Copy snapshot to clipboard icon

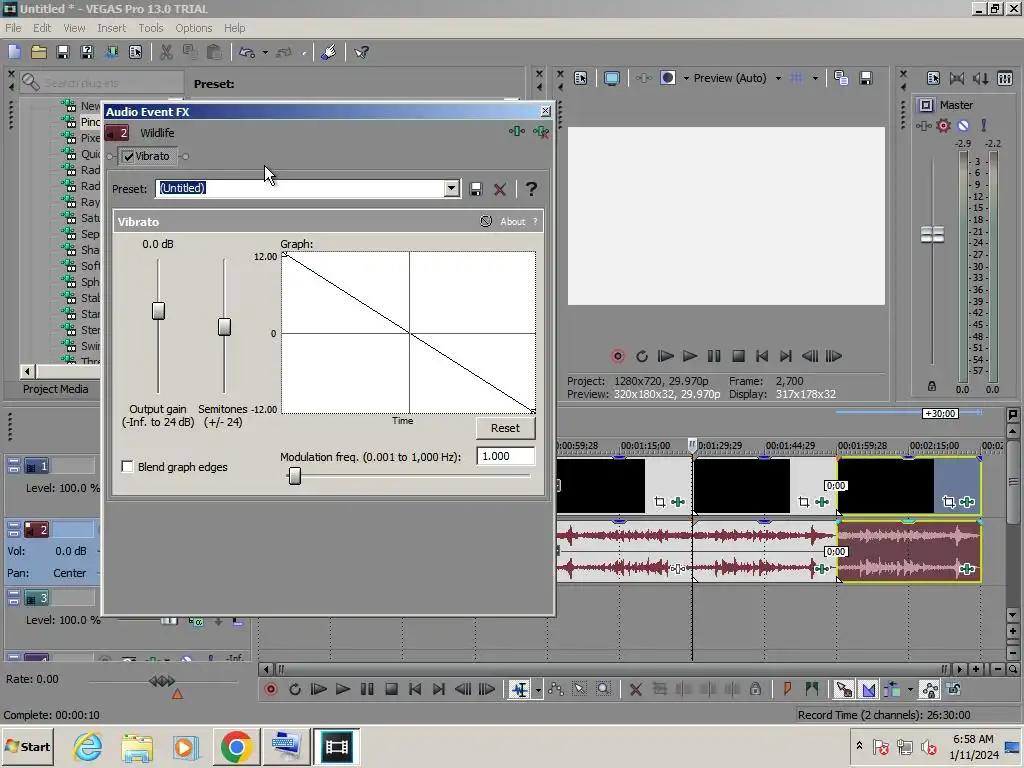841,78
